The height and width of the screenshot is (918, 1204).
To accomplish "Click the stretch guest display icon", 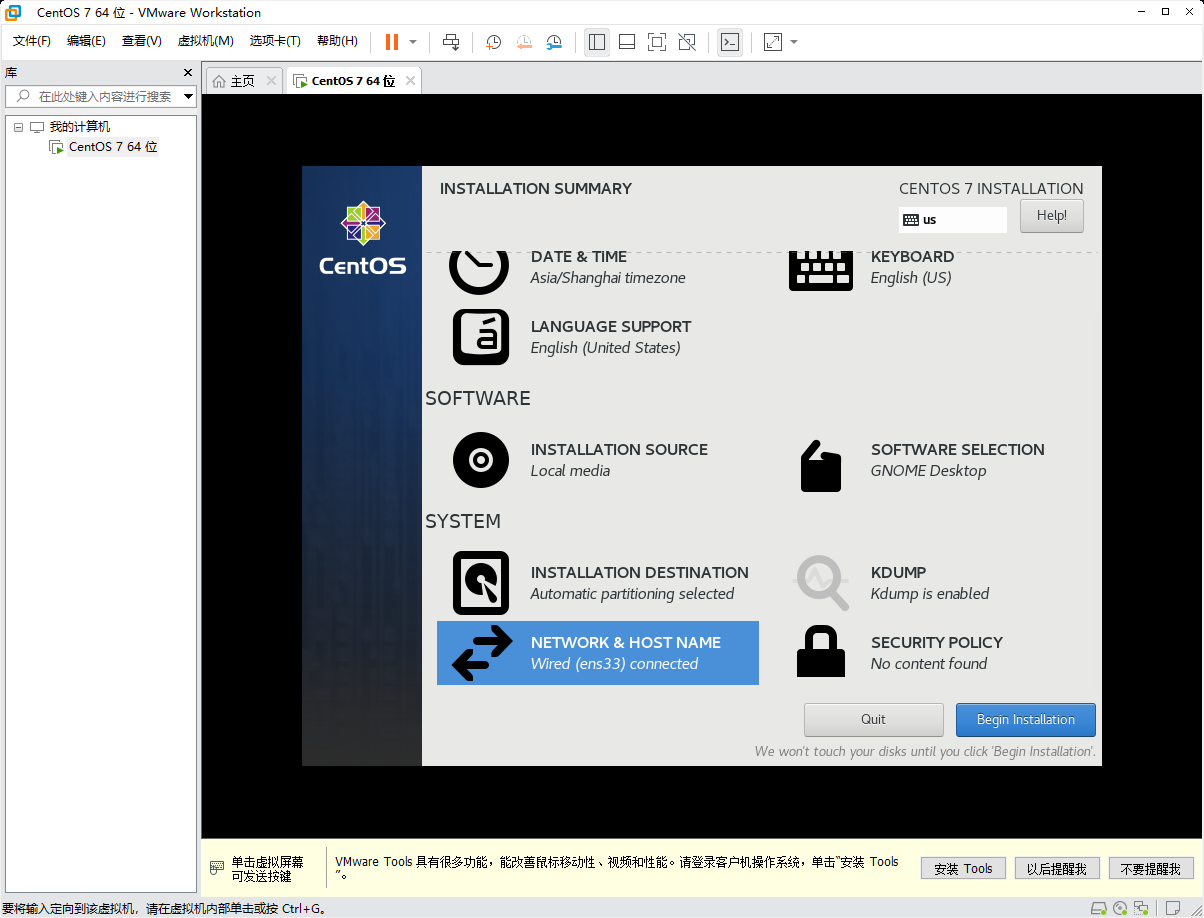I will (x=773, y=42).
